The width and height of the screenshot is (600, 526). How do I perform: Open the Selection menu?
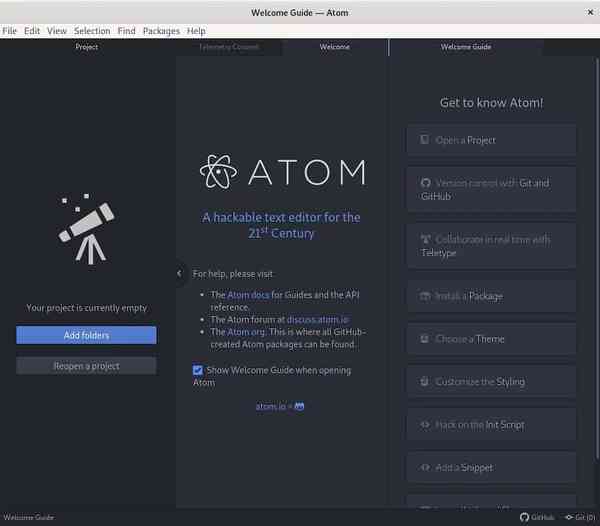coord(92,31)
